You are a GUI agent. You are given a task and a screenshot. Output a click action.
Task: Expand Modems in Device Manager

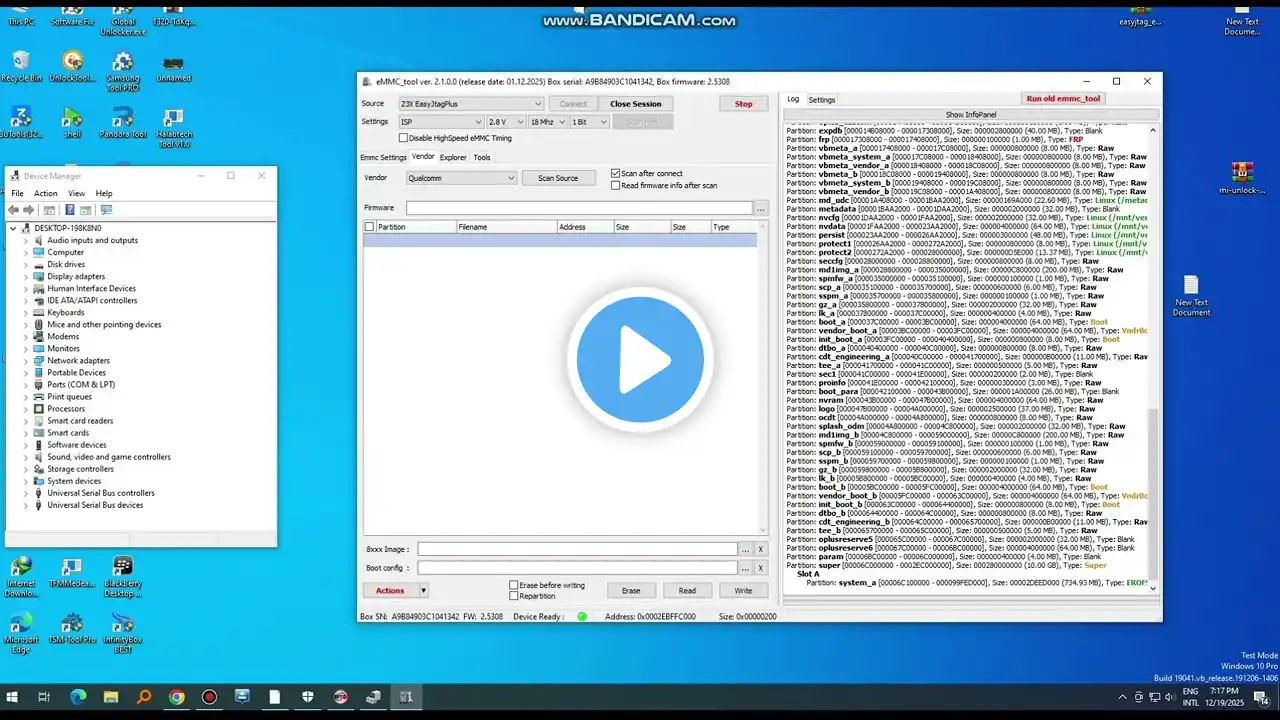click(26, 336)
